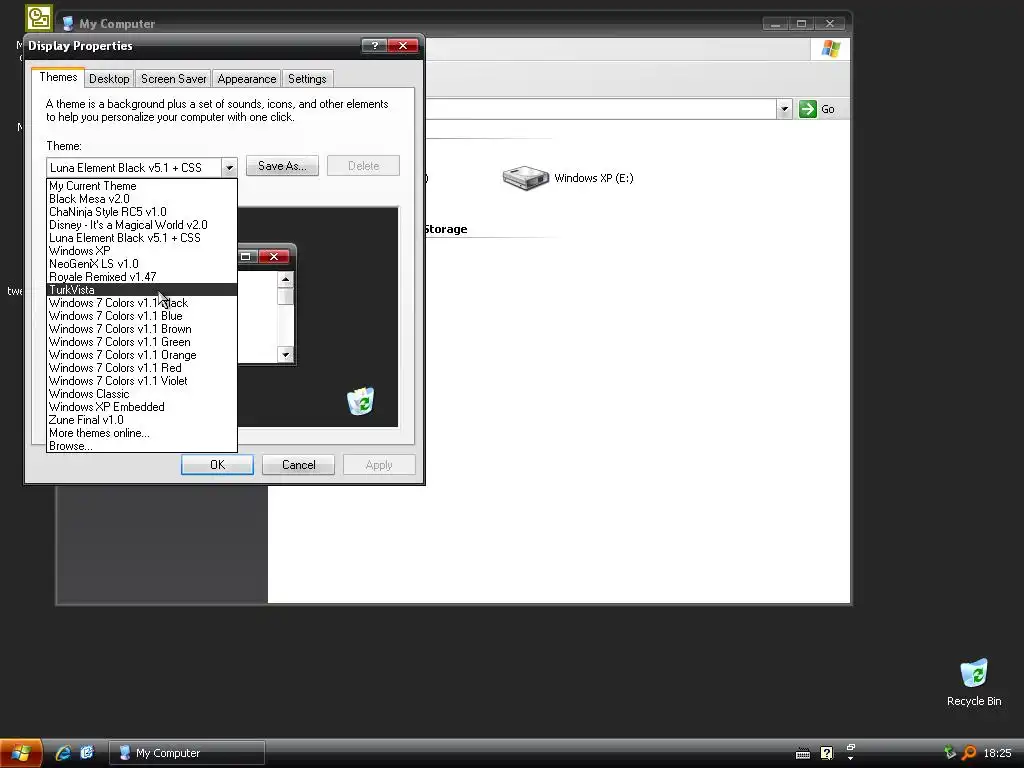The width and height of the screenshot is (1024, 768).
Task: Choose ChaNinja Style RC5 v1.0 theme
Action: point(142,212)
